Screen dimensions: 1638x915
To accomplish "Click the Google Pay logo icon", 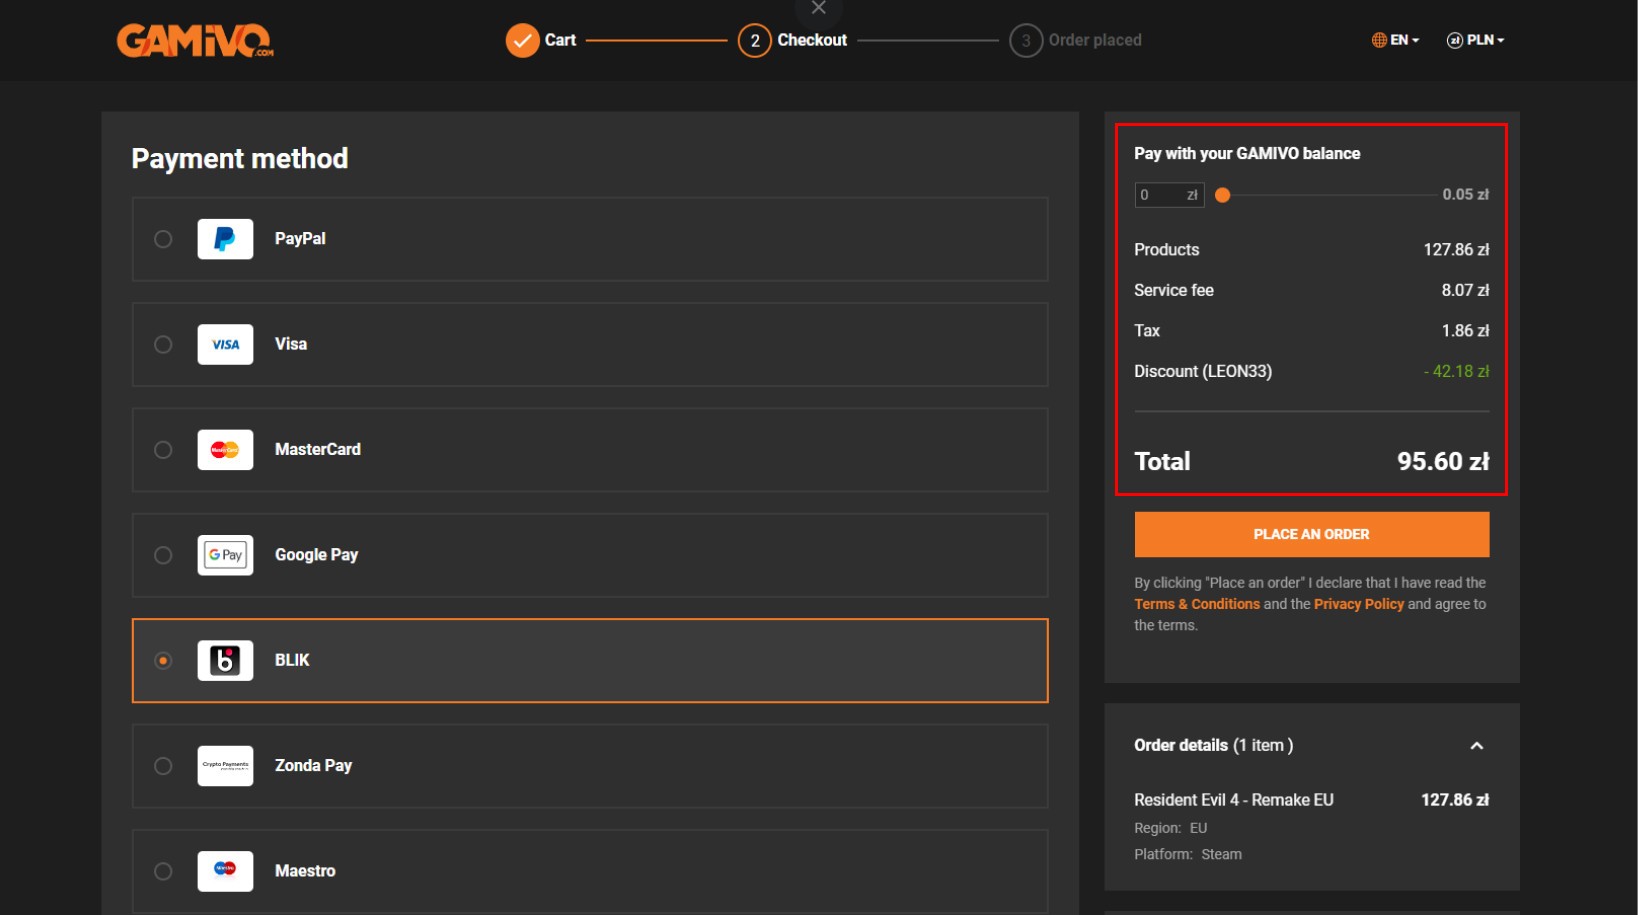I will [225, 555].
